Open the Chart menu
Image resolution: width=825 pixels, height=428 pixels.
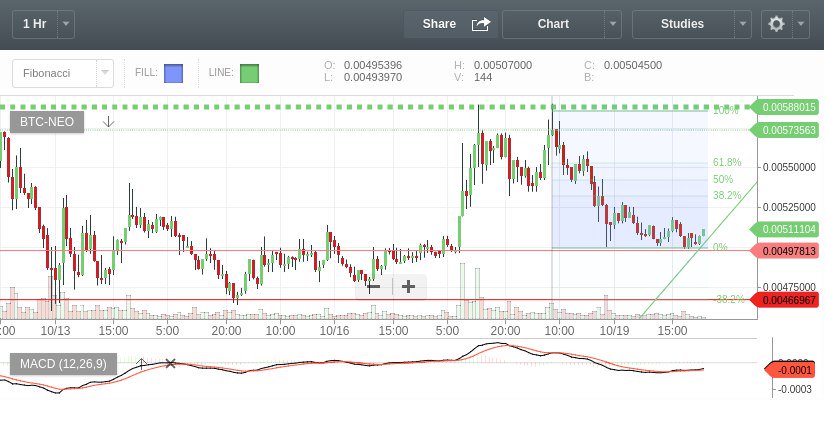553,24
